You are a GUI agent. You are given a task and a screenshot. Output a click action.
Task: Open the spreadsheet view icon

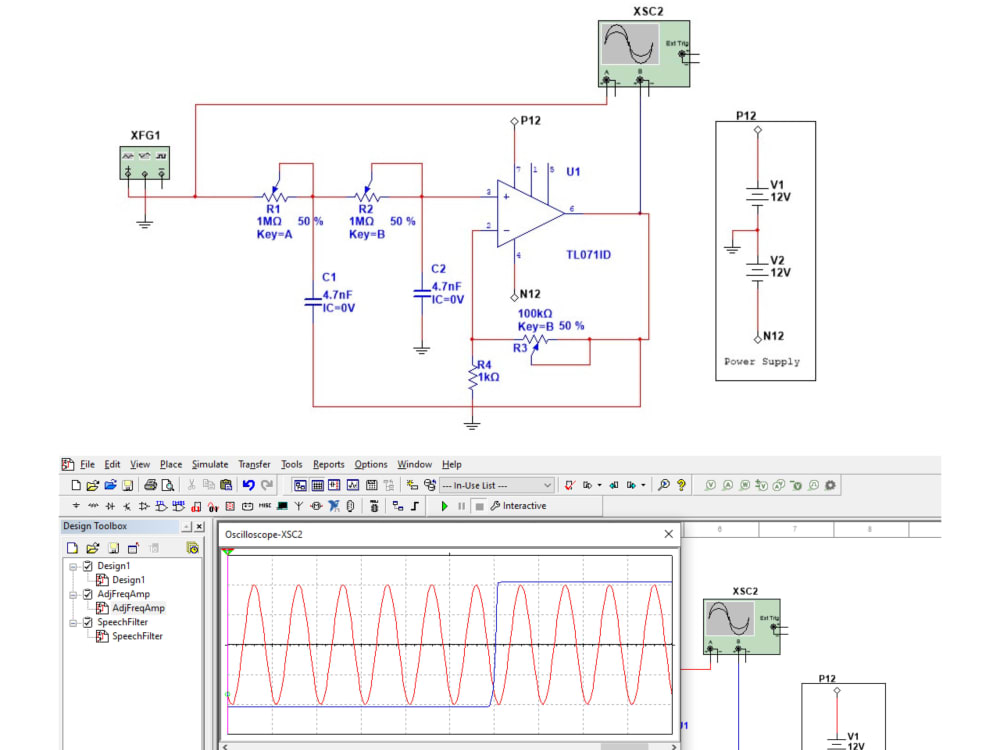[x=317, y=485]
